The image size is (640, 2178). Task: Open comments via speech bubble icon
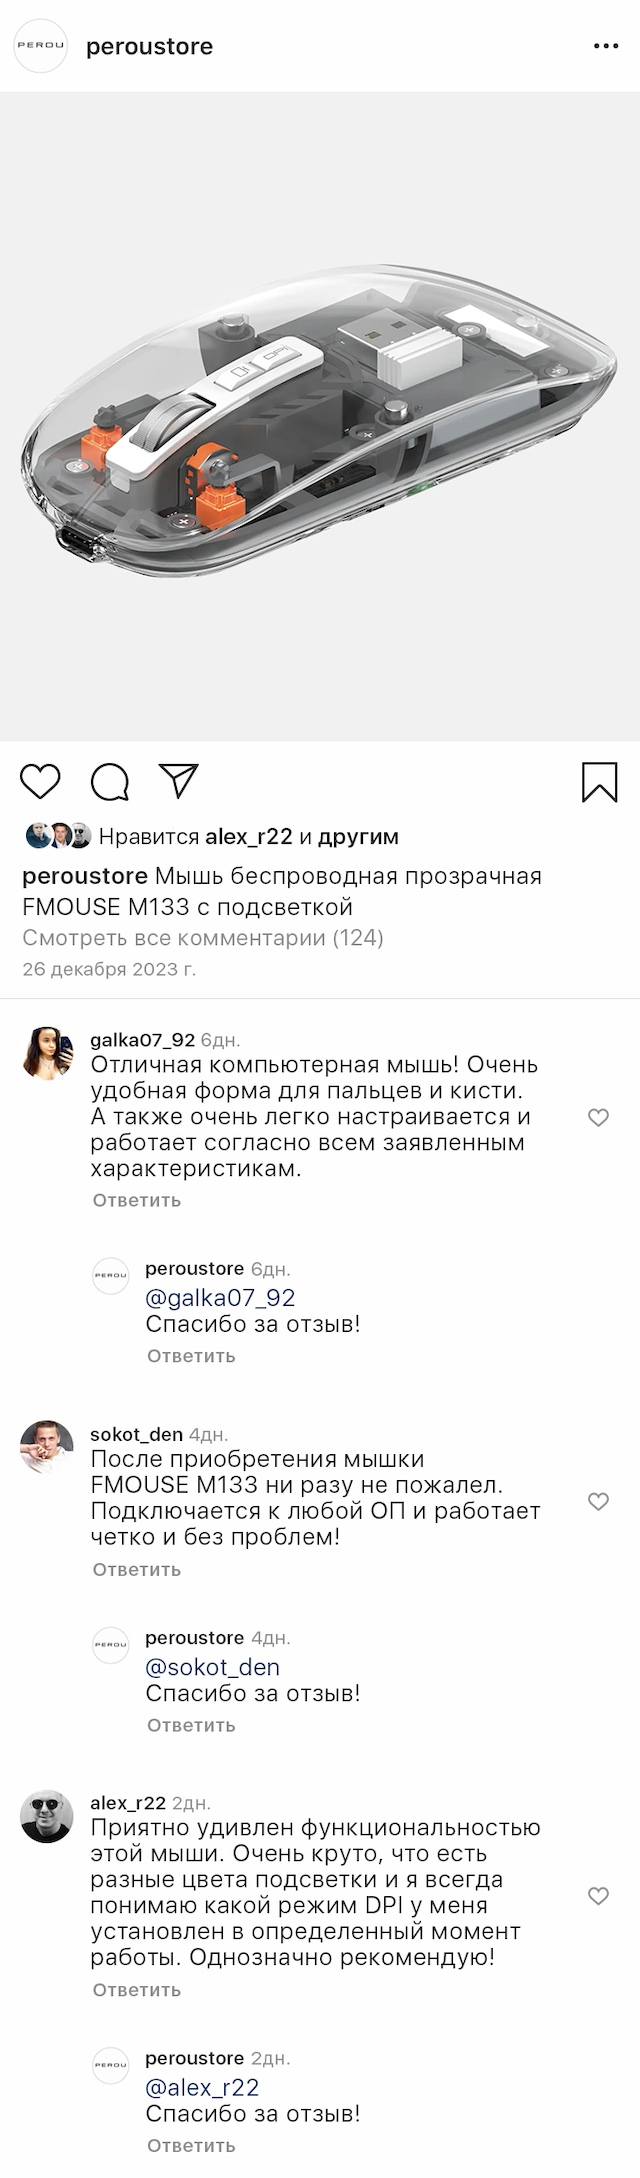(x=110, y=782)
